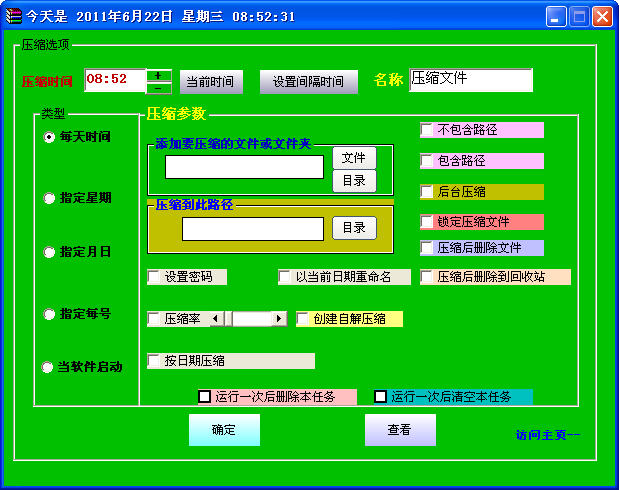Click the plus button to increase compression time
The height and width of the screenshot is (490, 619).
click(159, 75)
